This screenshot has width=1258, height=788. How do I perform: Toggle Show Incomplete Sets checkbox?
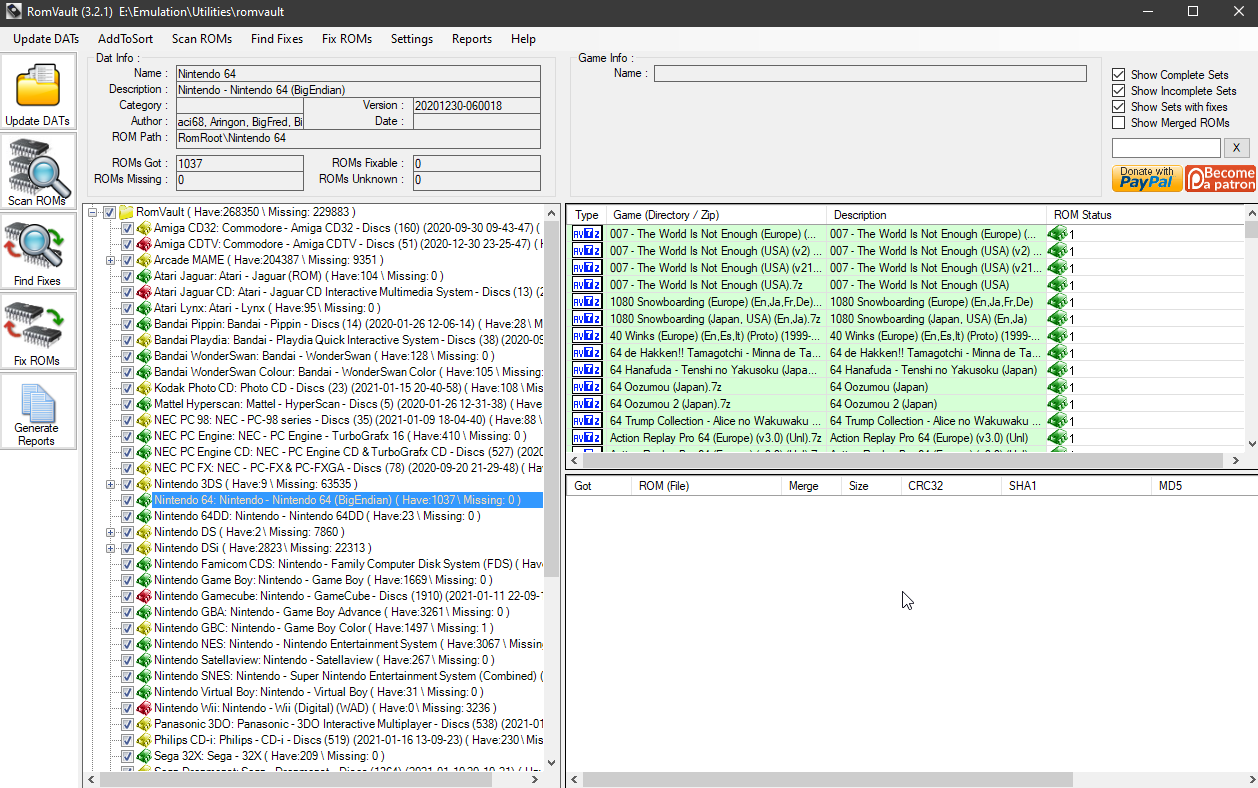[x=1119, y=91]
